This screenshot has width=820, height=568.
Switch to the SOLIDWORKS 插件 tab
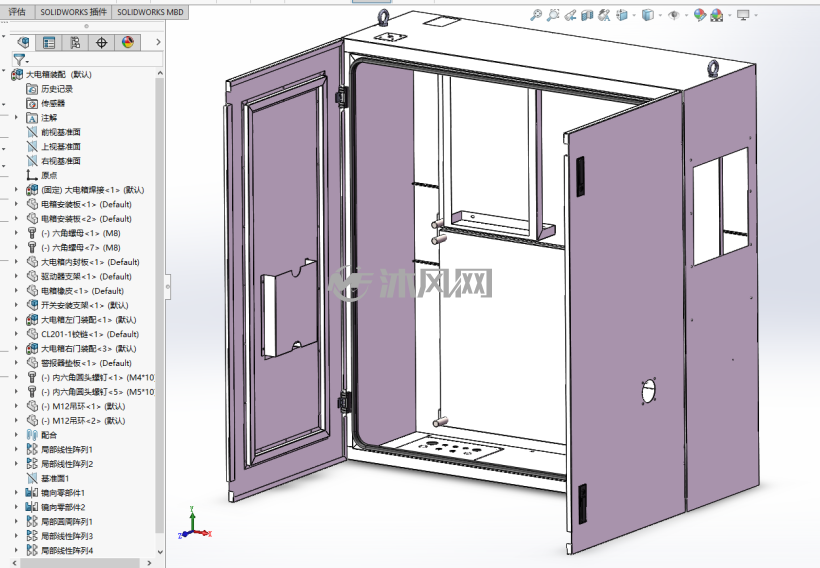(x=73, y=12)
